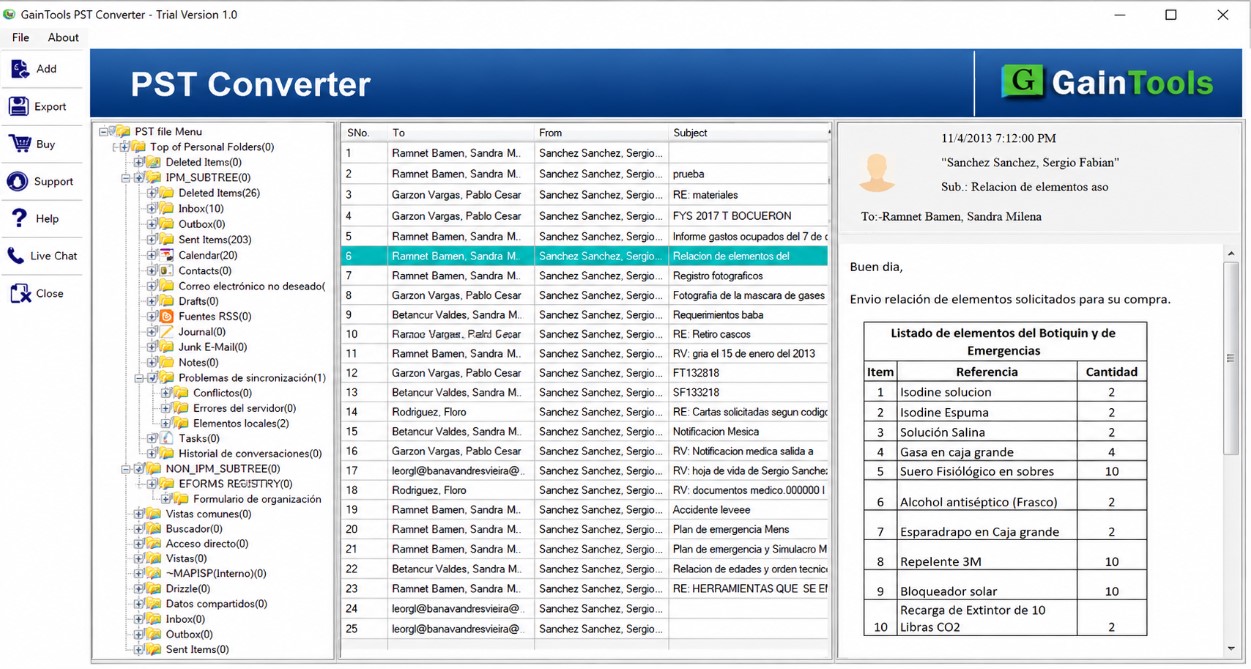Click the app icon in the title bar

click(x=10, y=15)
